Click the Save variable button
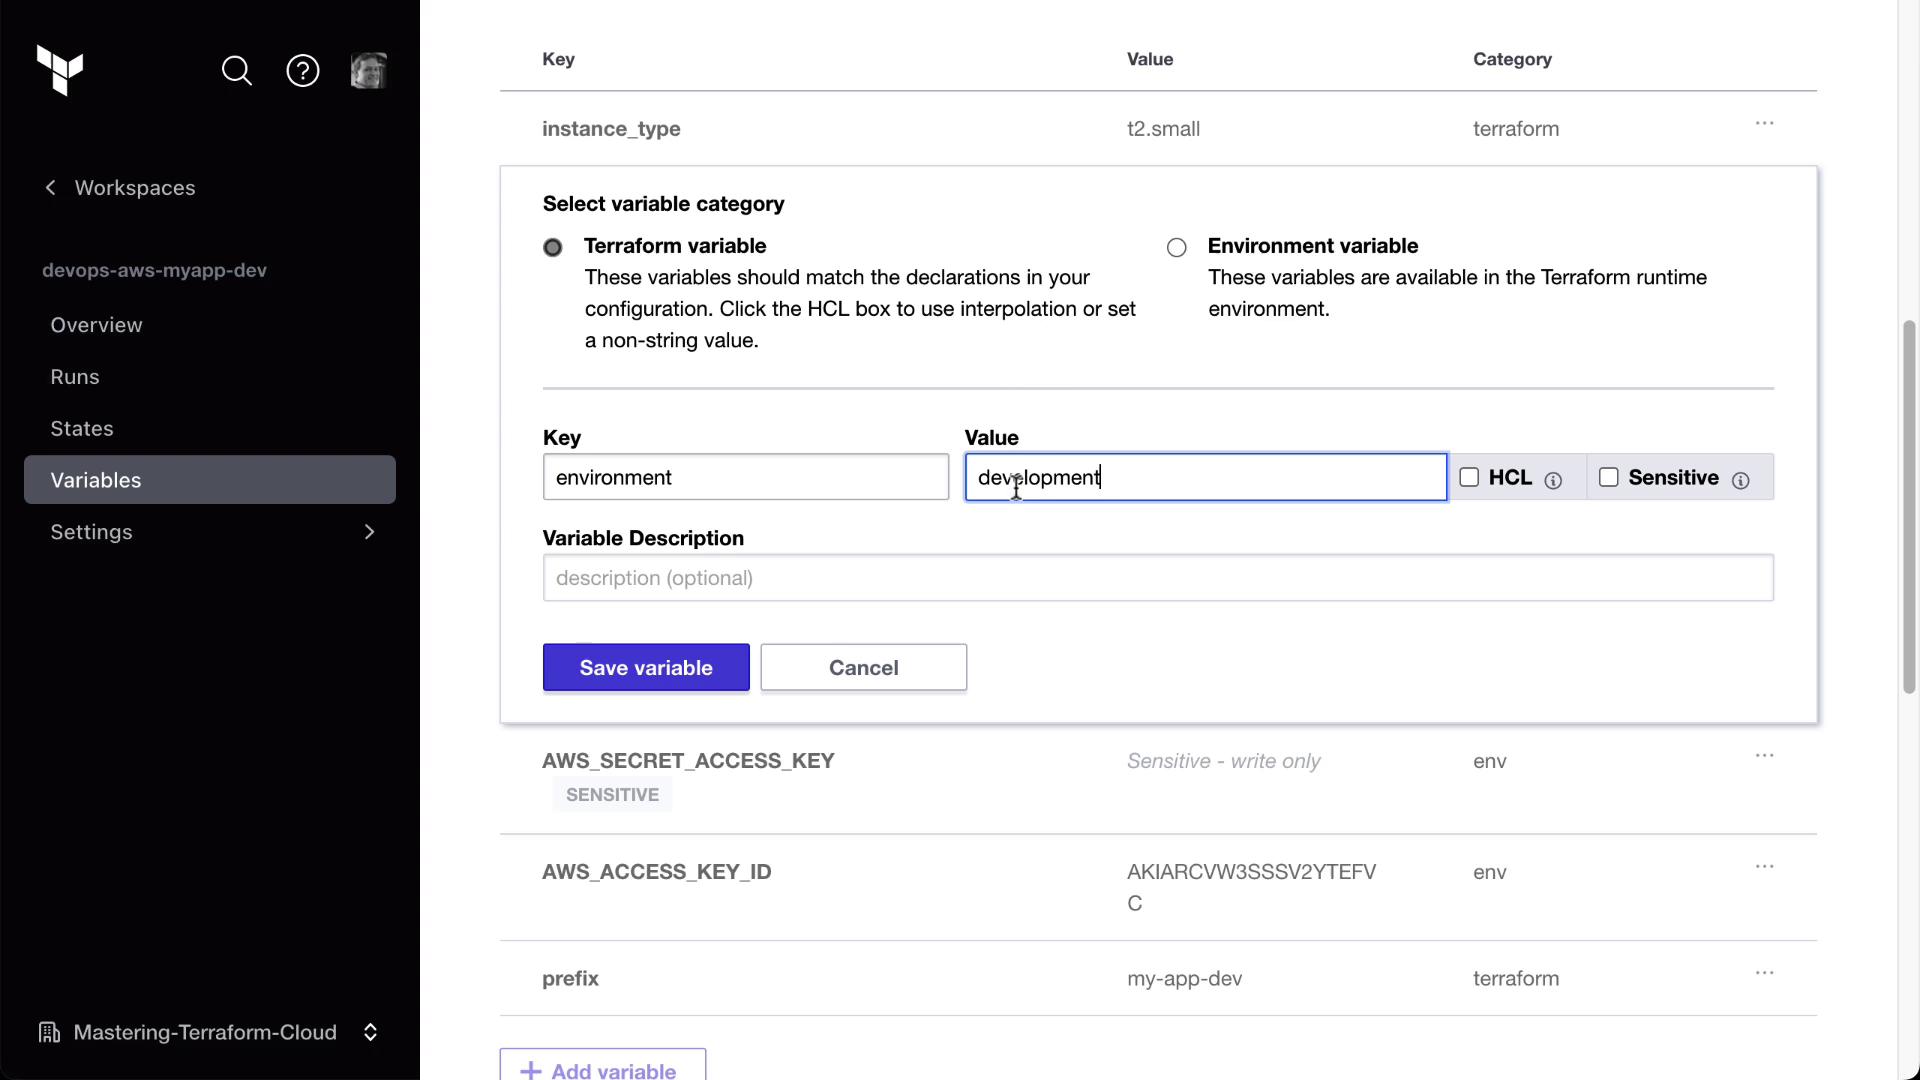1920x1080 pixels. pyautogui.click(x=646, y=667)
